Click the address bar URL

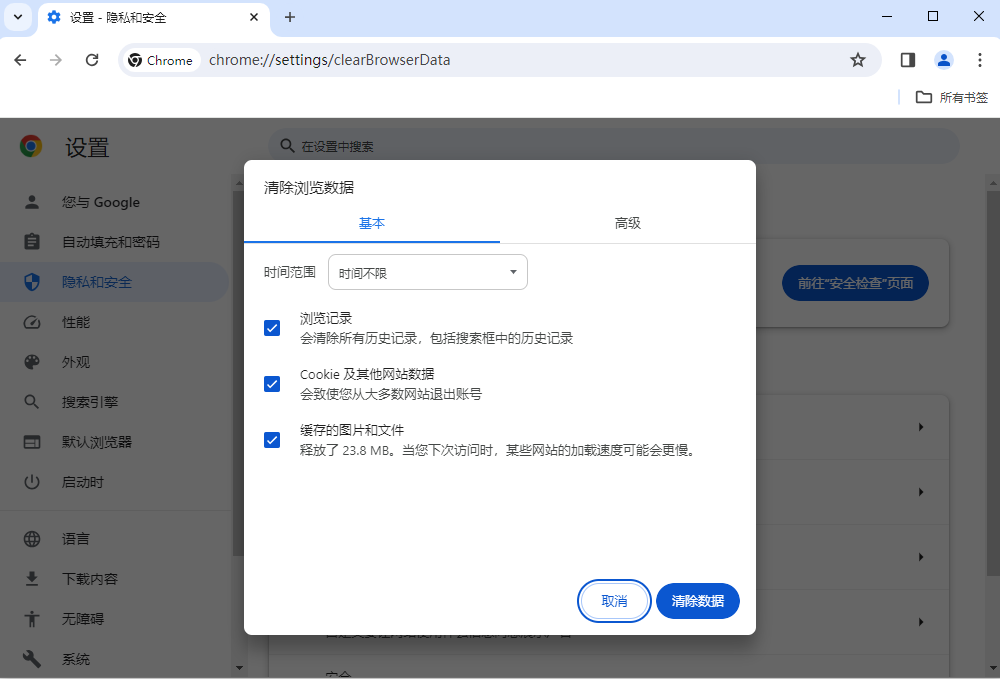[330, 60]
